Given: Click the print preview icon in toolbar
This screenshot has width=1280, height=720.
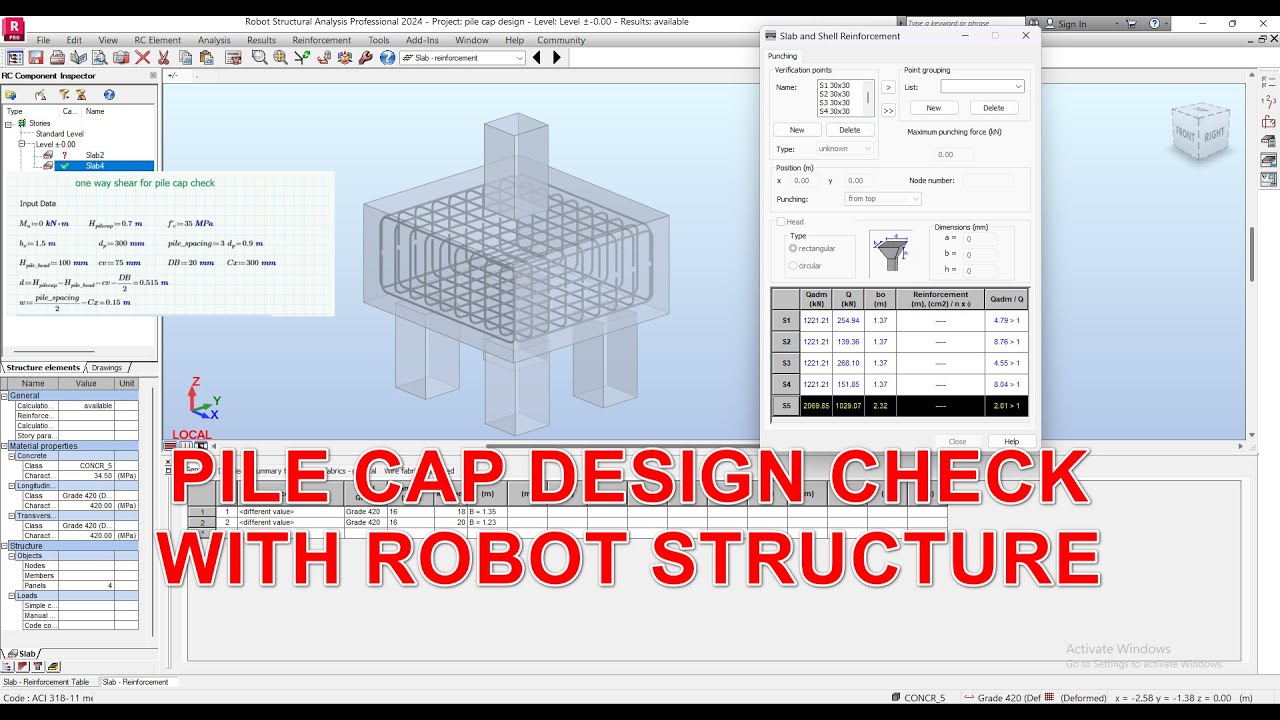Looking at the screenshot, I should click(100, 58).
